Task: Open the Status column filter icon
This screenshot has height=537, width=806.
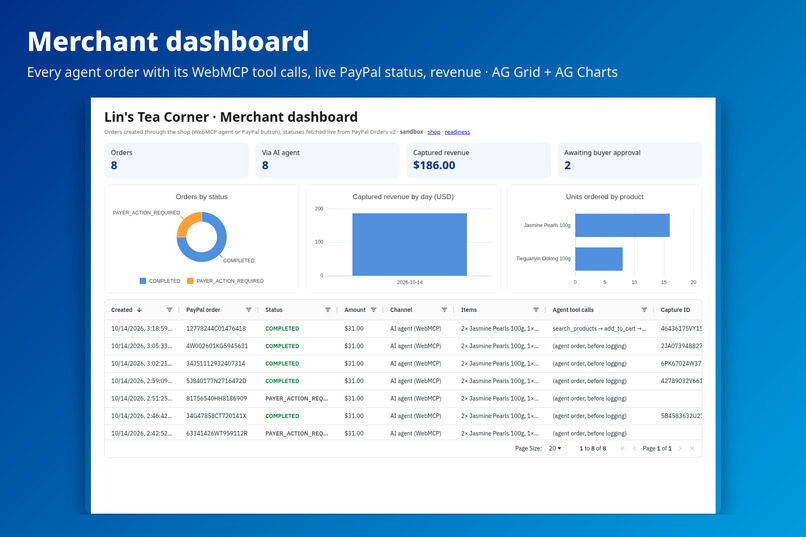Action: [x=327, y=310]
